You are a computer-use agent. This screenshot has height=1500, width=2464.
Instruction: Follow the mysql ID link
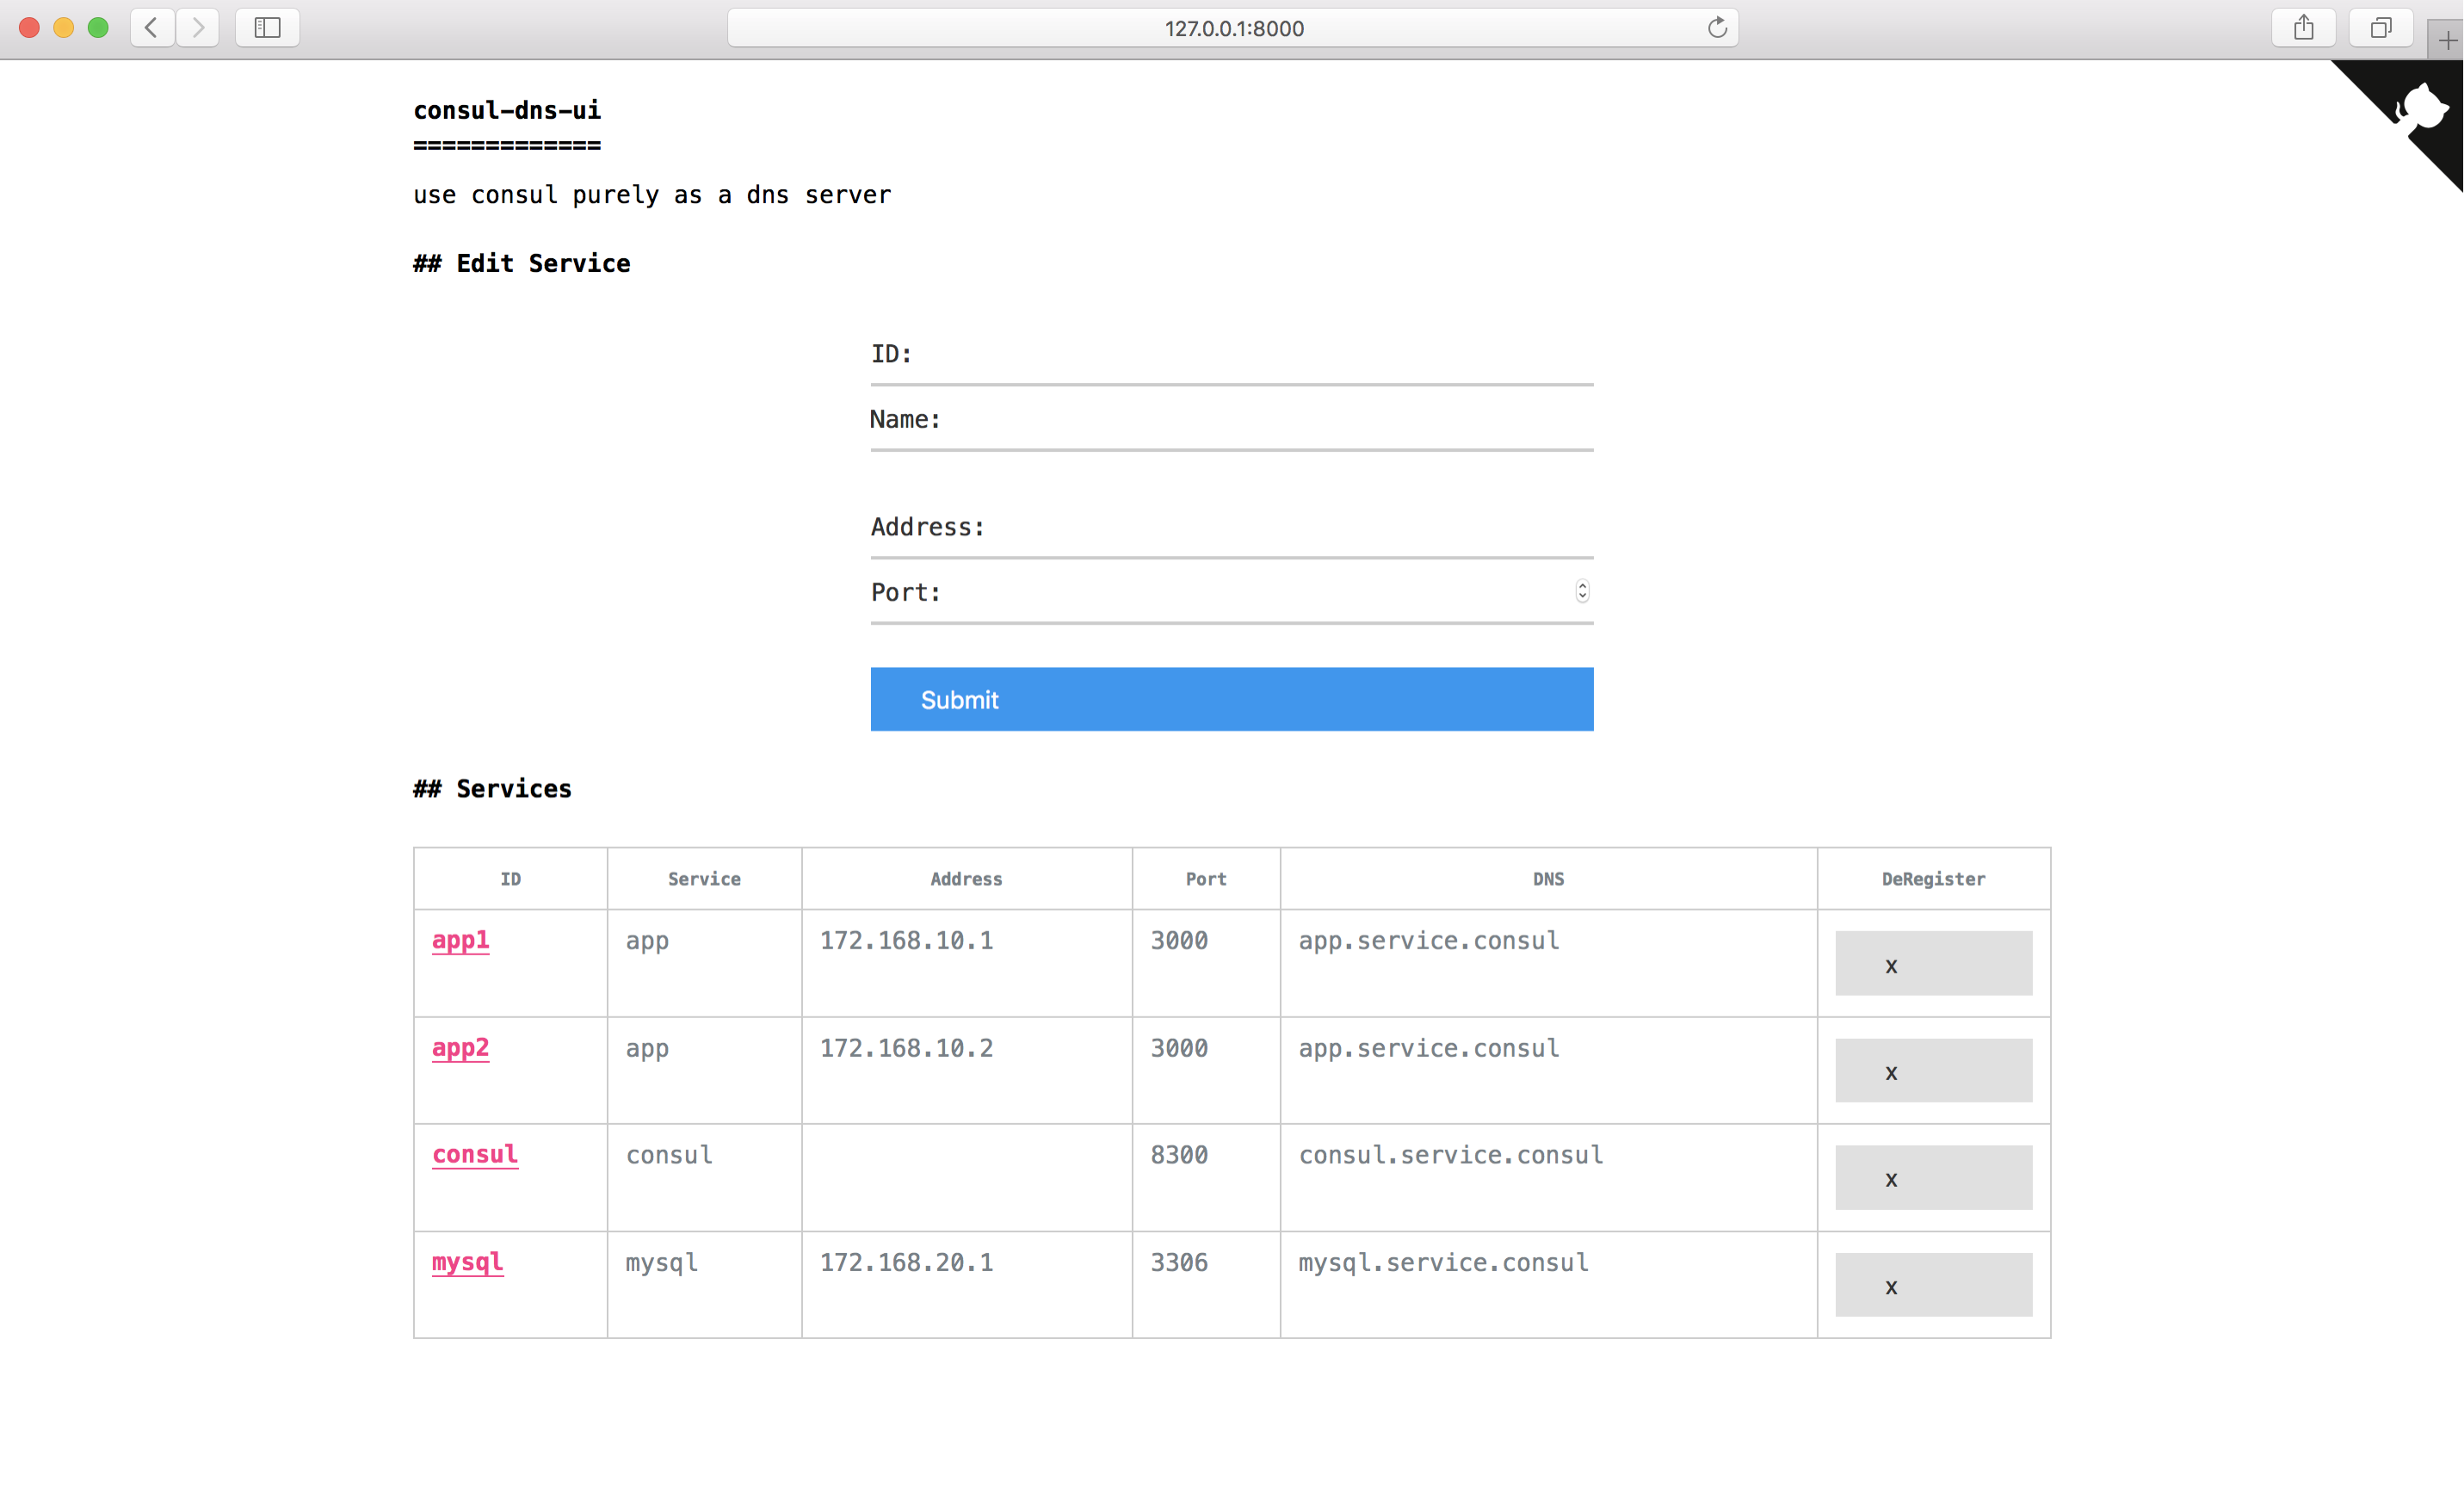coord(467,1262)
